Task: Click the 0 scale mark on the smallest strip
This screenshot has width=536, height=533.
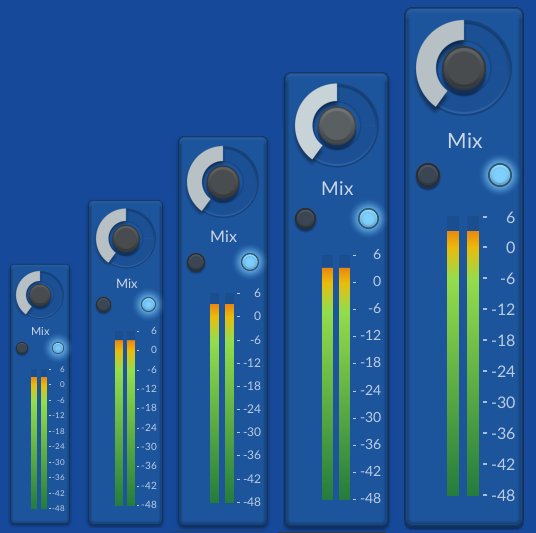Action: 62,384
